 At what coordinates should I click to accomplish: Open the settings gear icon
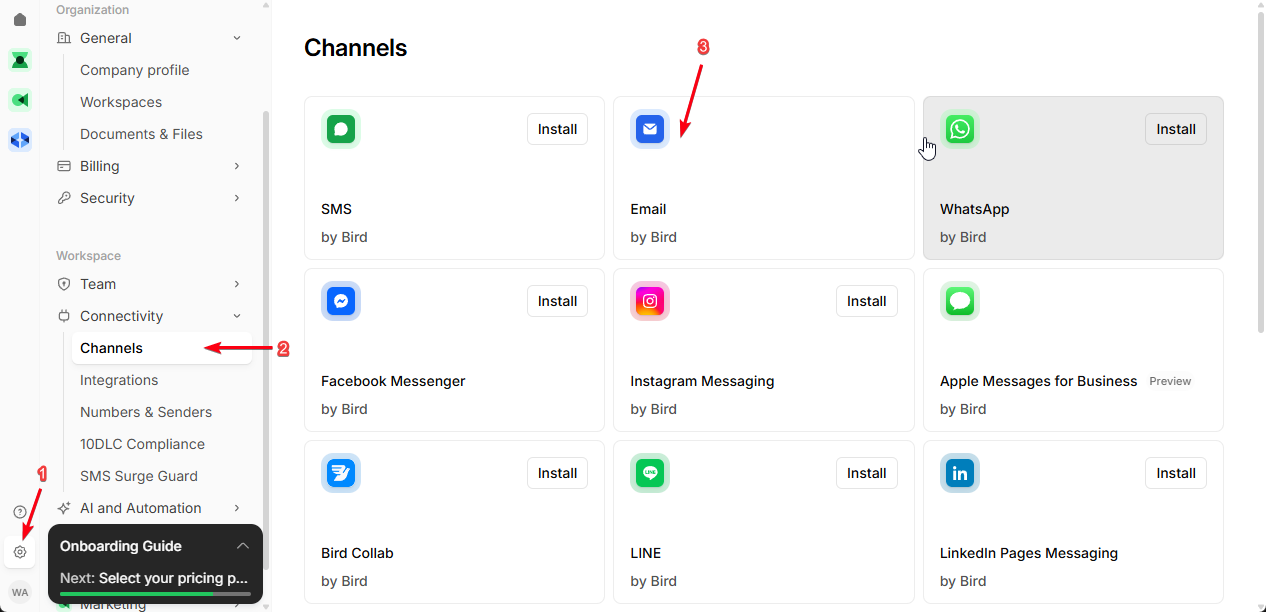pos(20,552)
